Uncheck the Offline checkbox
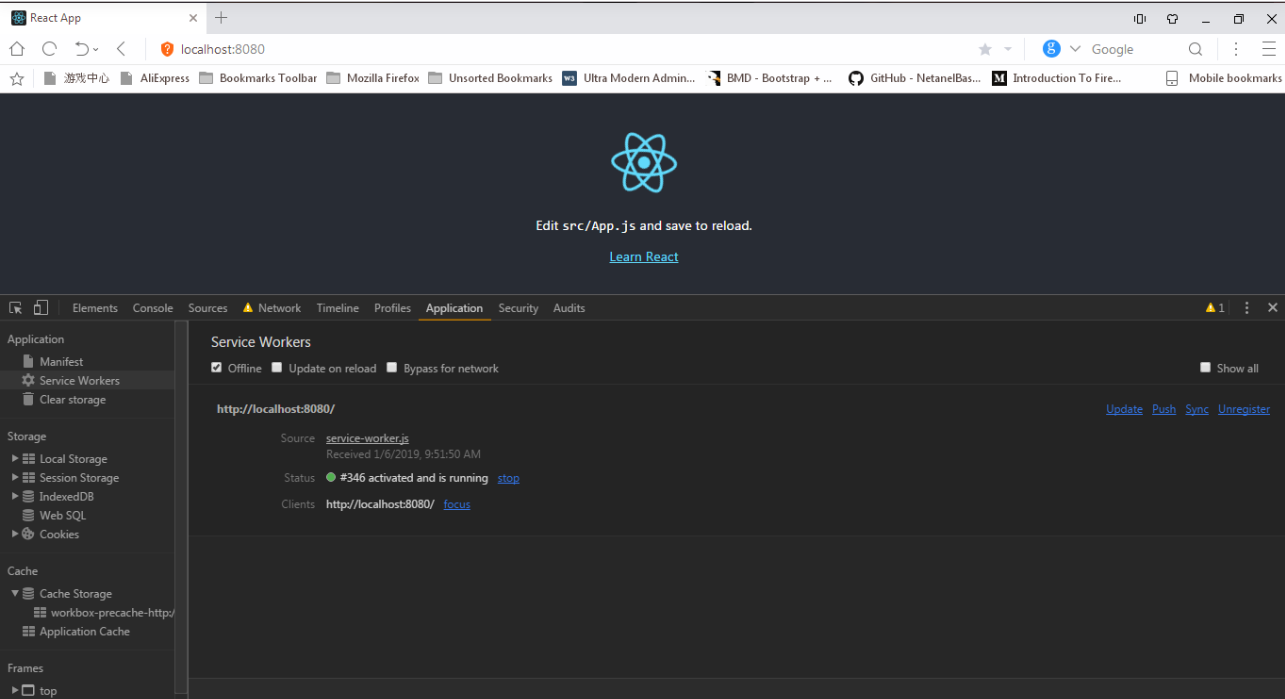Screen dimensions: 1285x699 tap(216, 368)
